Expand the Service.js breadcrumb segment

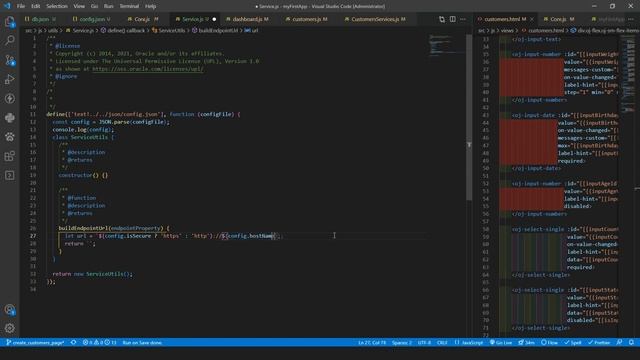coord(80,30)
